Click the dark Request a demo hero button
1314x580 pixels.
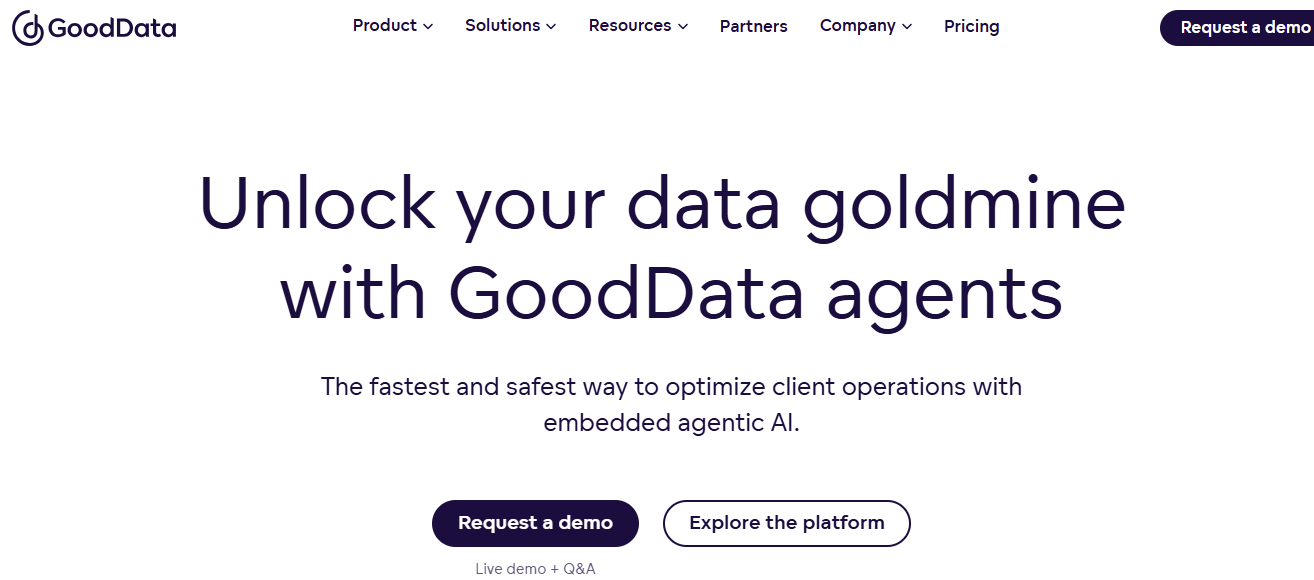(535, 523)
